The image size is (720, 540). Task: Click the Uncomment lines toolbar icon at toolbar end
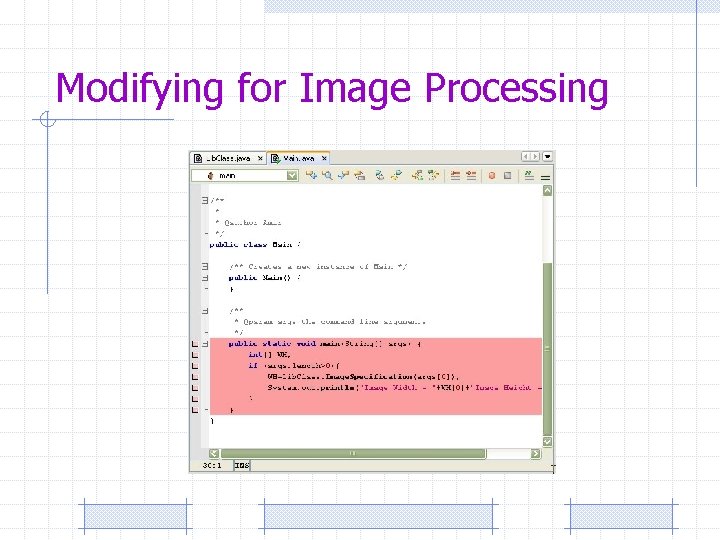[x=546, y=177]
